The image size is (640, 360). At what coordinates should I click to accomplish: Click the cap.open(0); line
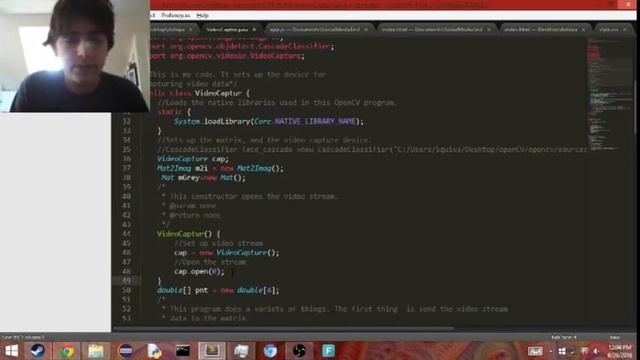click(199, 271)
